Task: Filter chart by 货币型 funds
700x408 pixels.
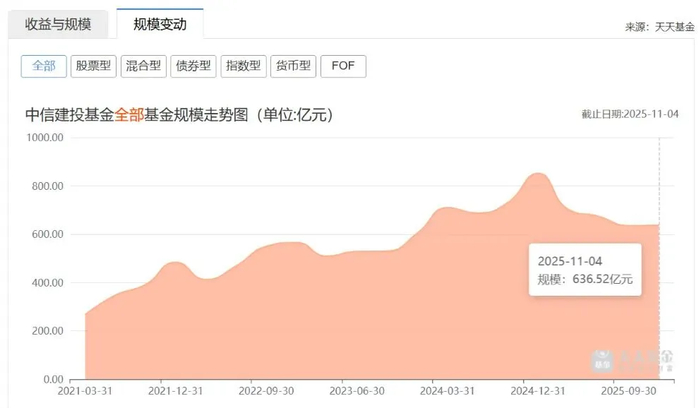Action: [293, 66]
